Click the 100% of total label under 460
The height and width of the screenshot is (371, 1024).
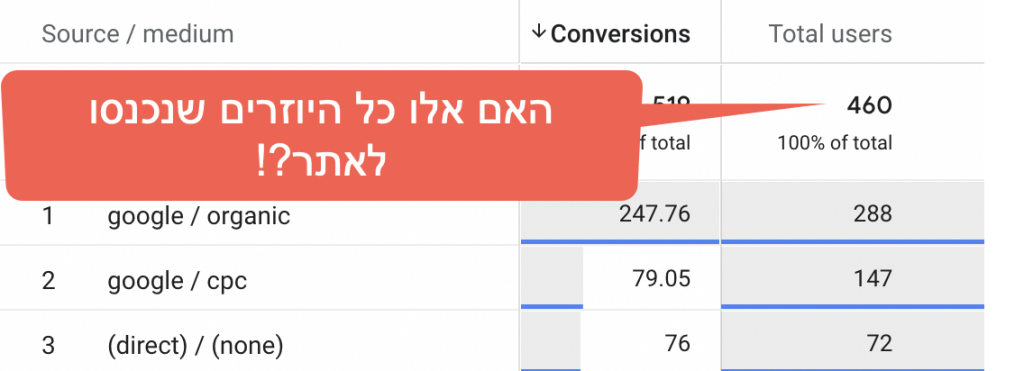[x=835, y=142]
